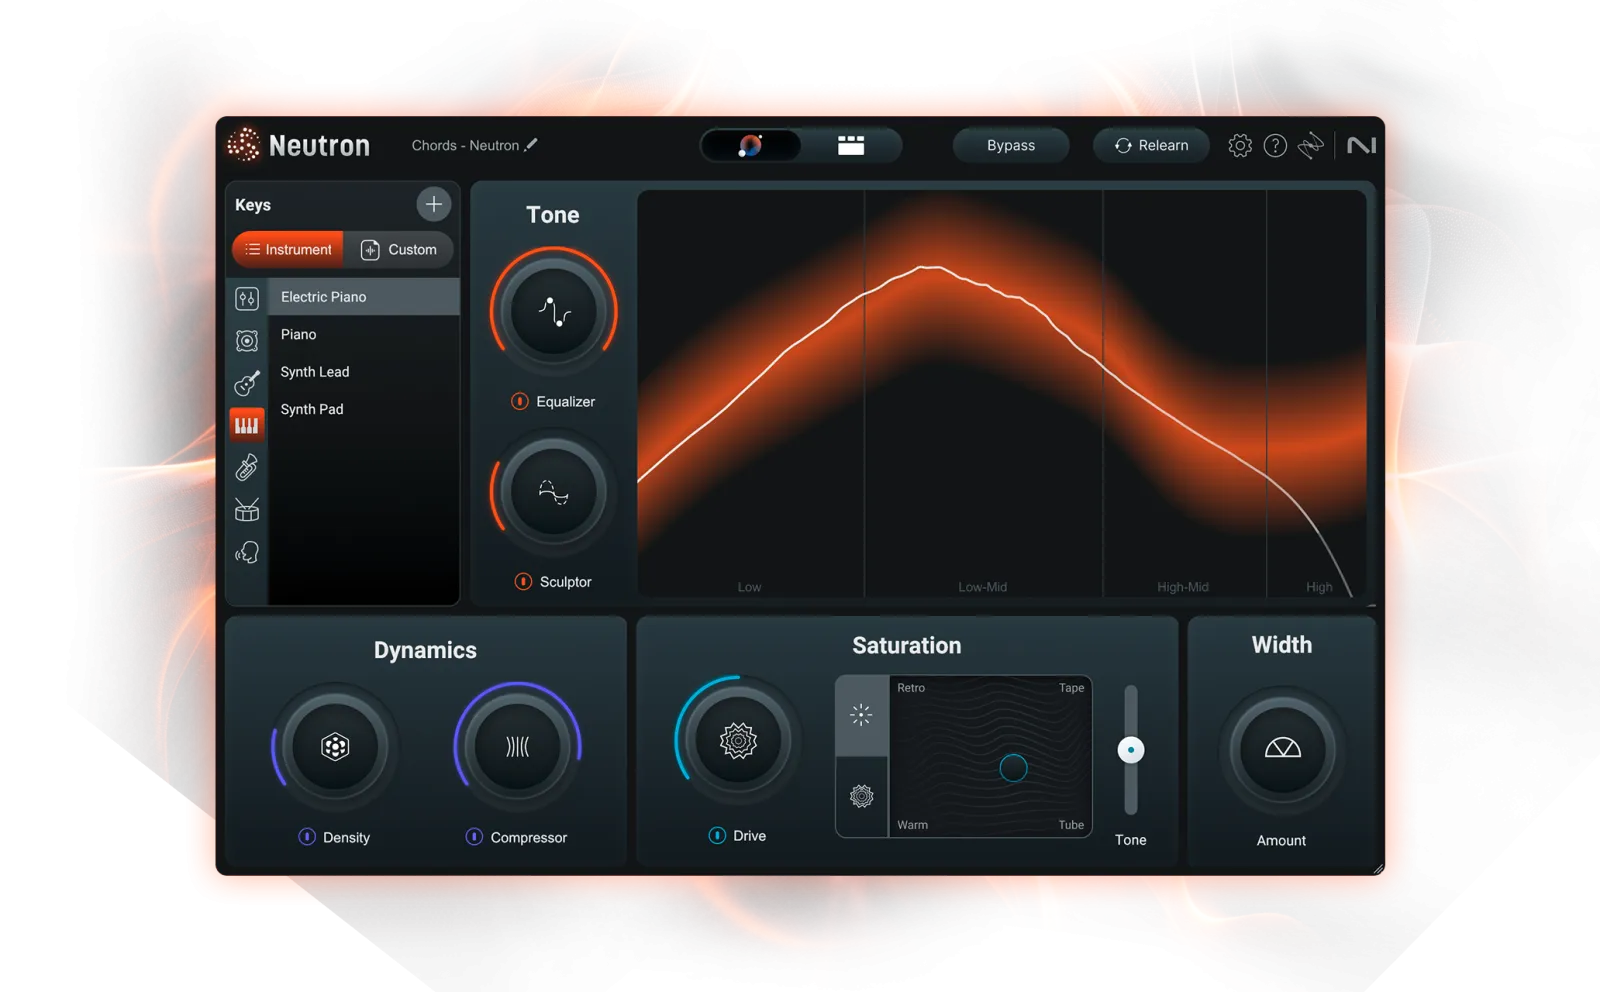The width and height of the screenshot is (1600, 992).
Task: Click the High band label
Action: point(1319,587)
